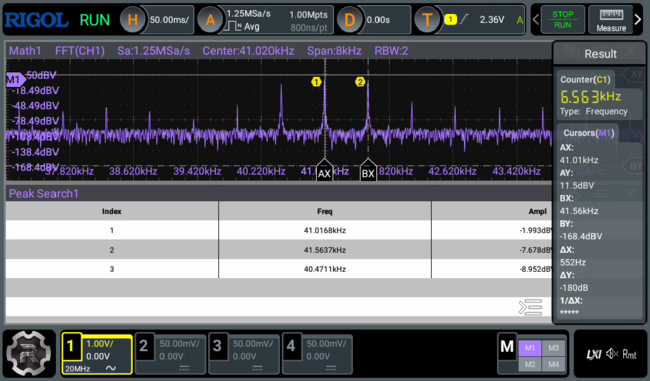
Task: Select math channel M1
Action: tap(529, 348)
